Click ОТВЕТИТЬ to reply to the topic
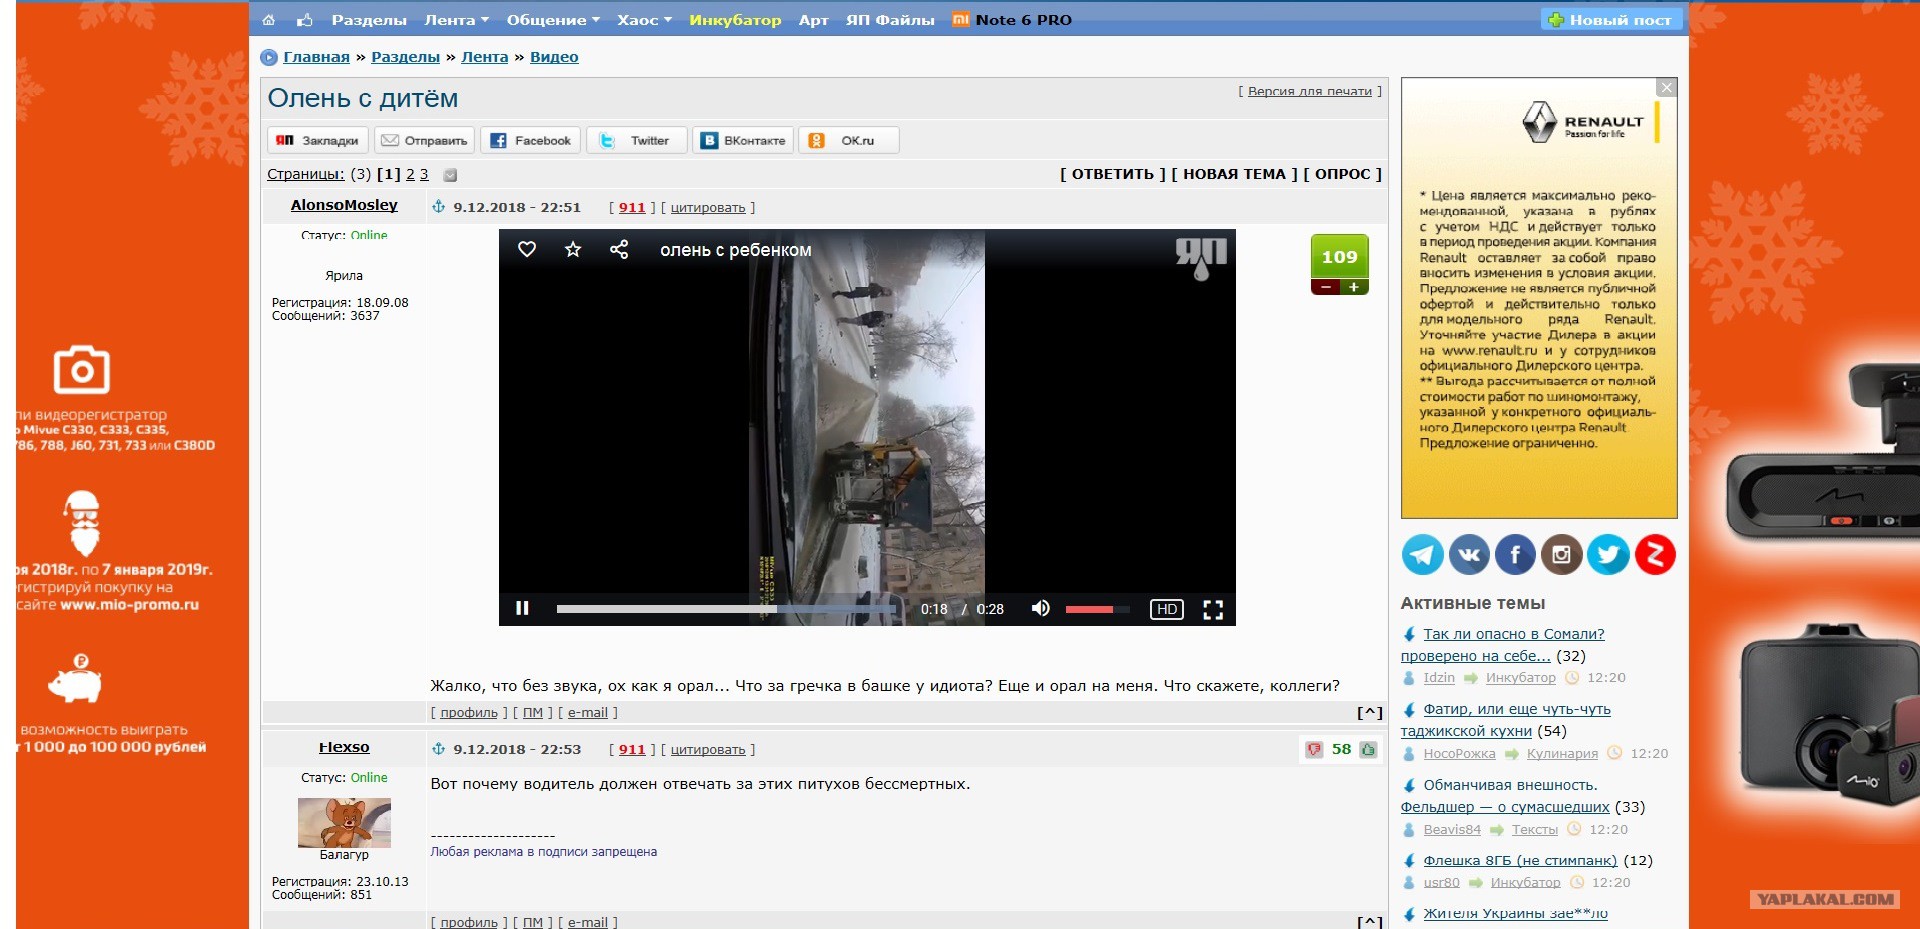The width and height of the screenshot is (1920, 929). (x=1113, y=174)
